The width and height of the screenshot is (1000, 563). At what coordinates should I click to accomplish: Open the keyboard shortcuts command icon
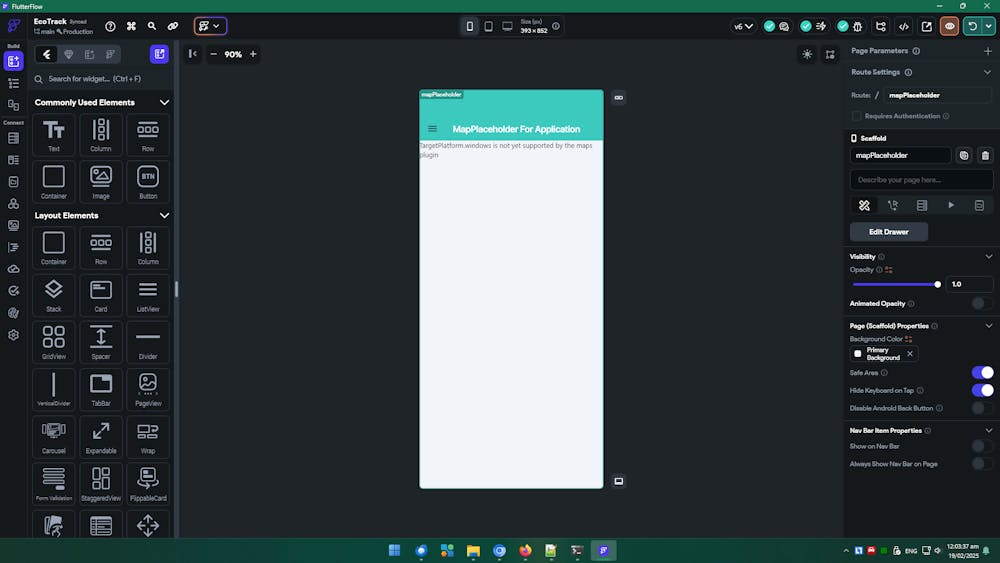(131, 26)
